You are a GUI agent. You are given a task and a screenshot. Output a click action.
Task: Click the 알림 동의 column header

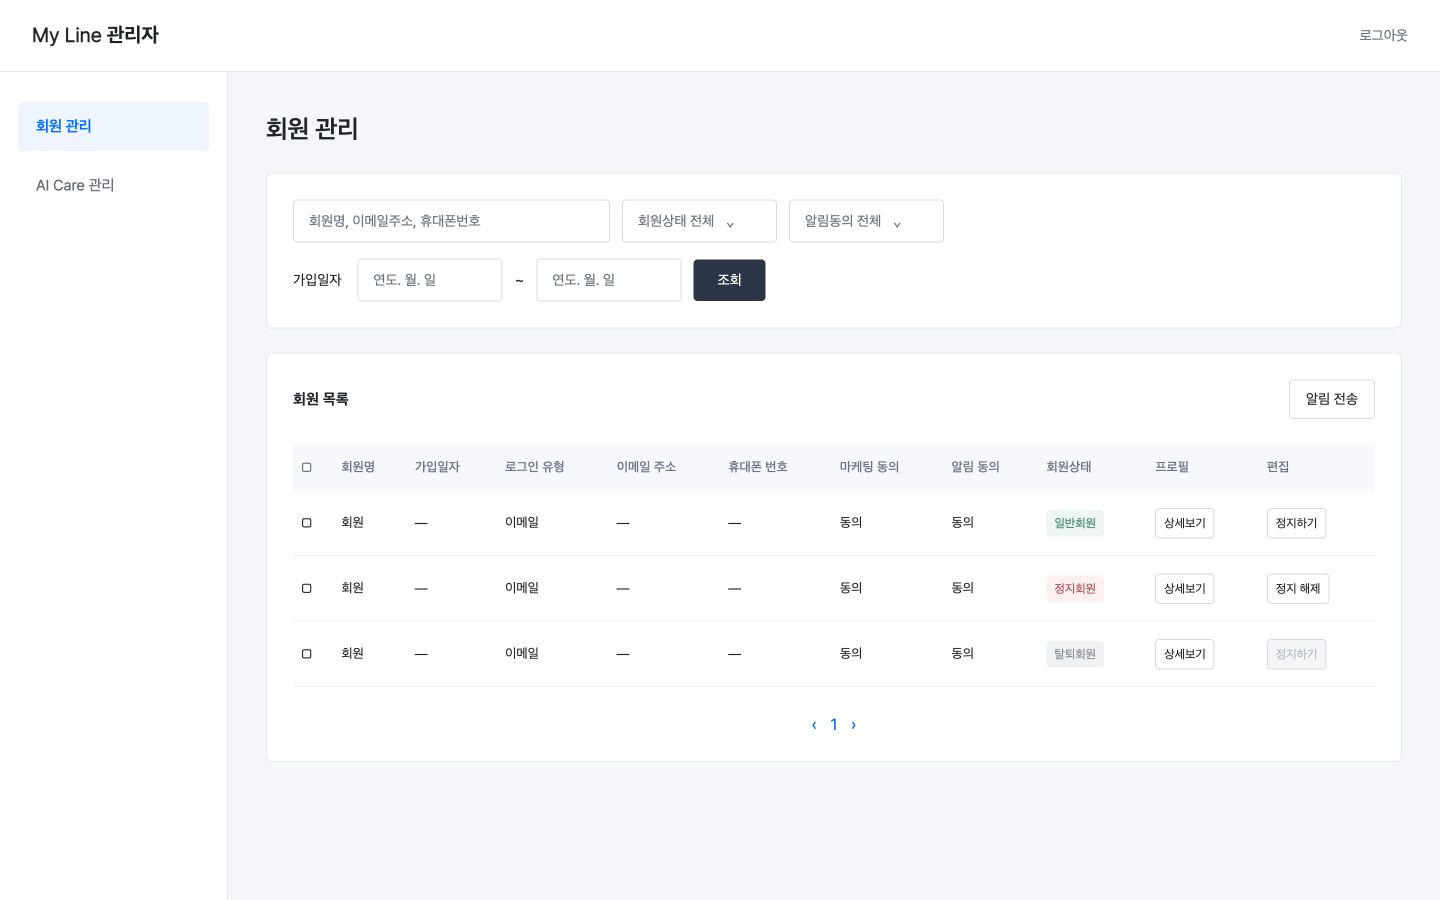pyautogui.click(x=975, y=467)
